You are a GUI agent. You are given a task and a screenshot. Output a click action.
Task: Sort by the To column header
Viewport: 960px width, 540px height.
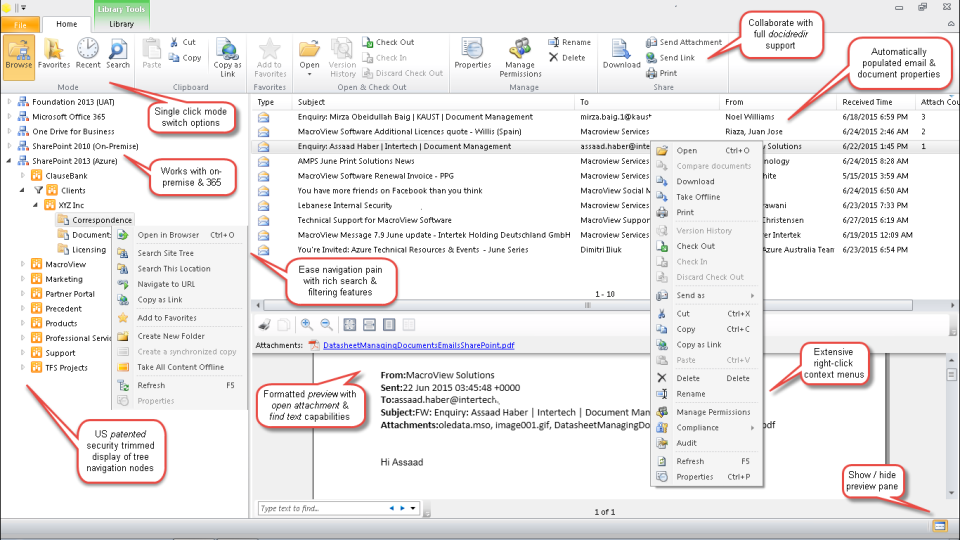[x=648, y=102]
